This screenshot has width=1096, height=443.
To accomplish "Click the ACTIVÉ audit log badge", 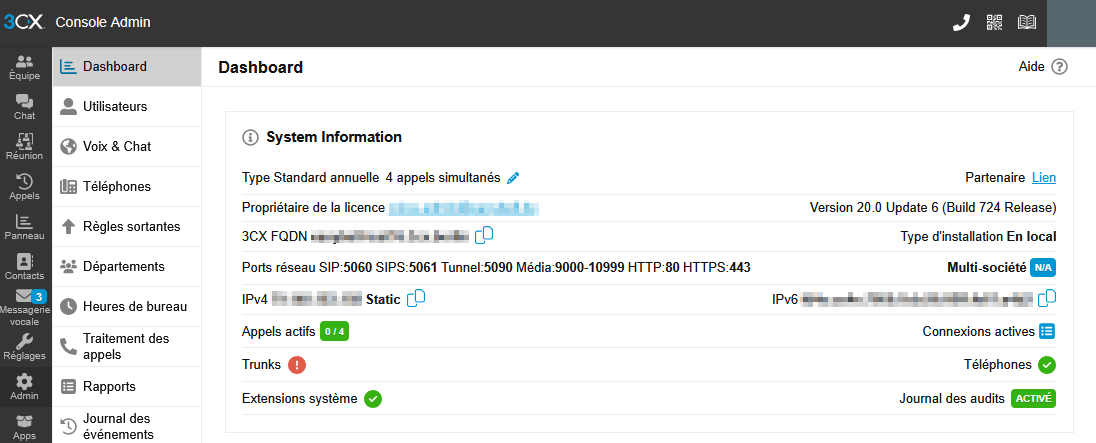I will [1033, 399].
